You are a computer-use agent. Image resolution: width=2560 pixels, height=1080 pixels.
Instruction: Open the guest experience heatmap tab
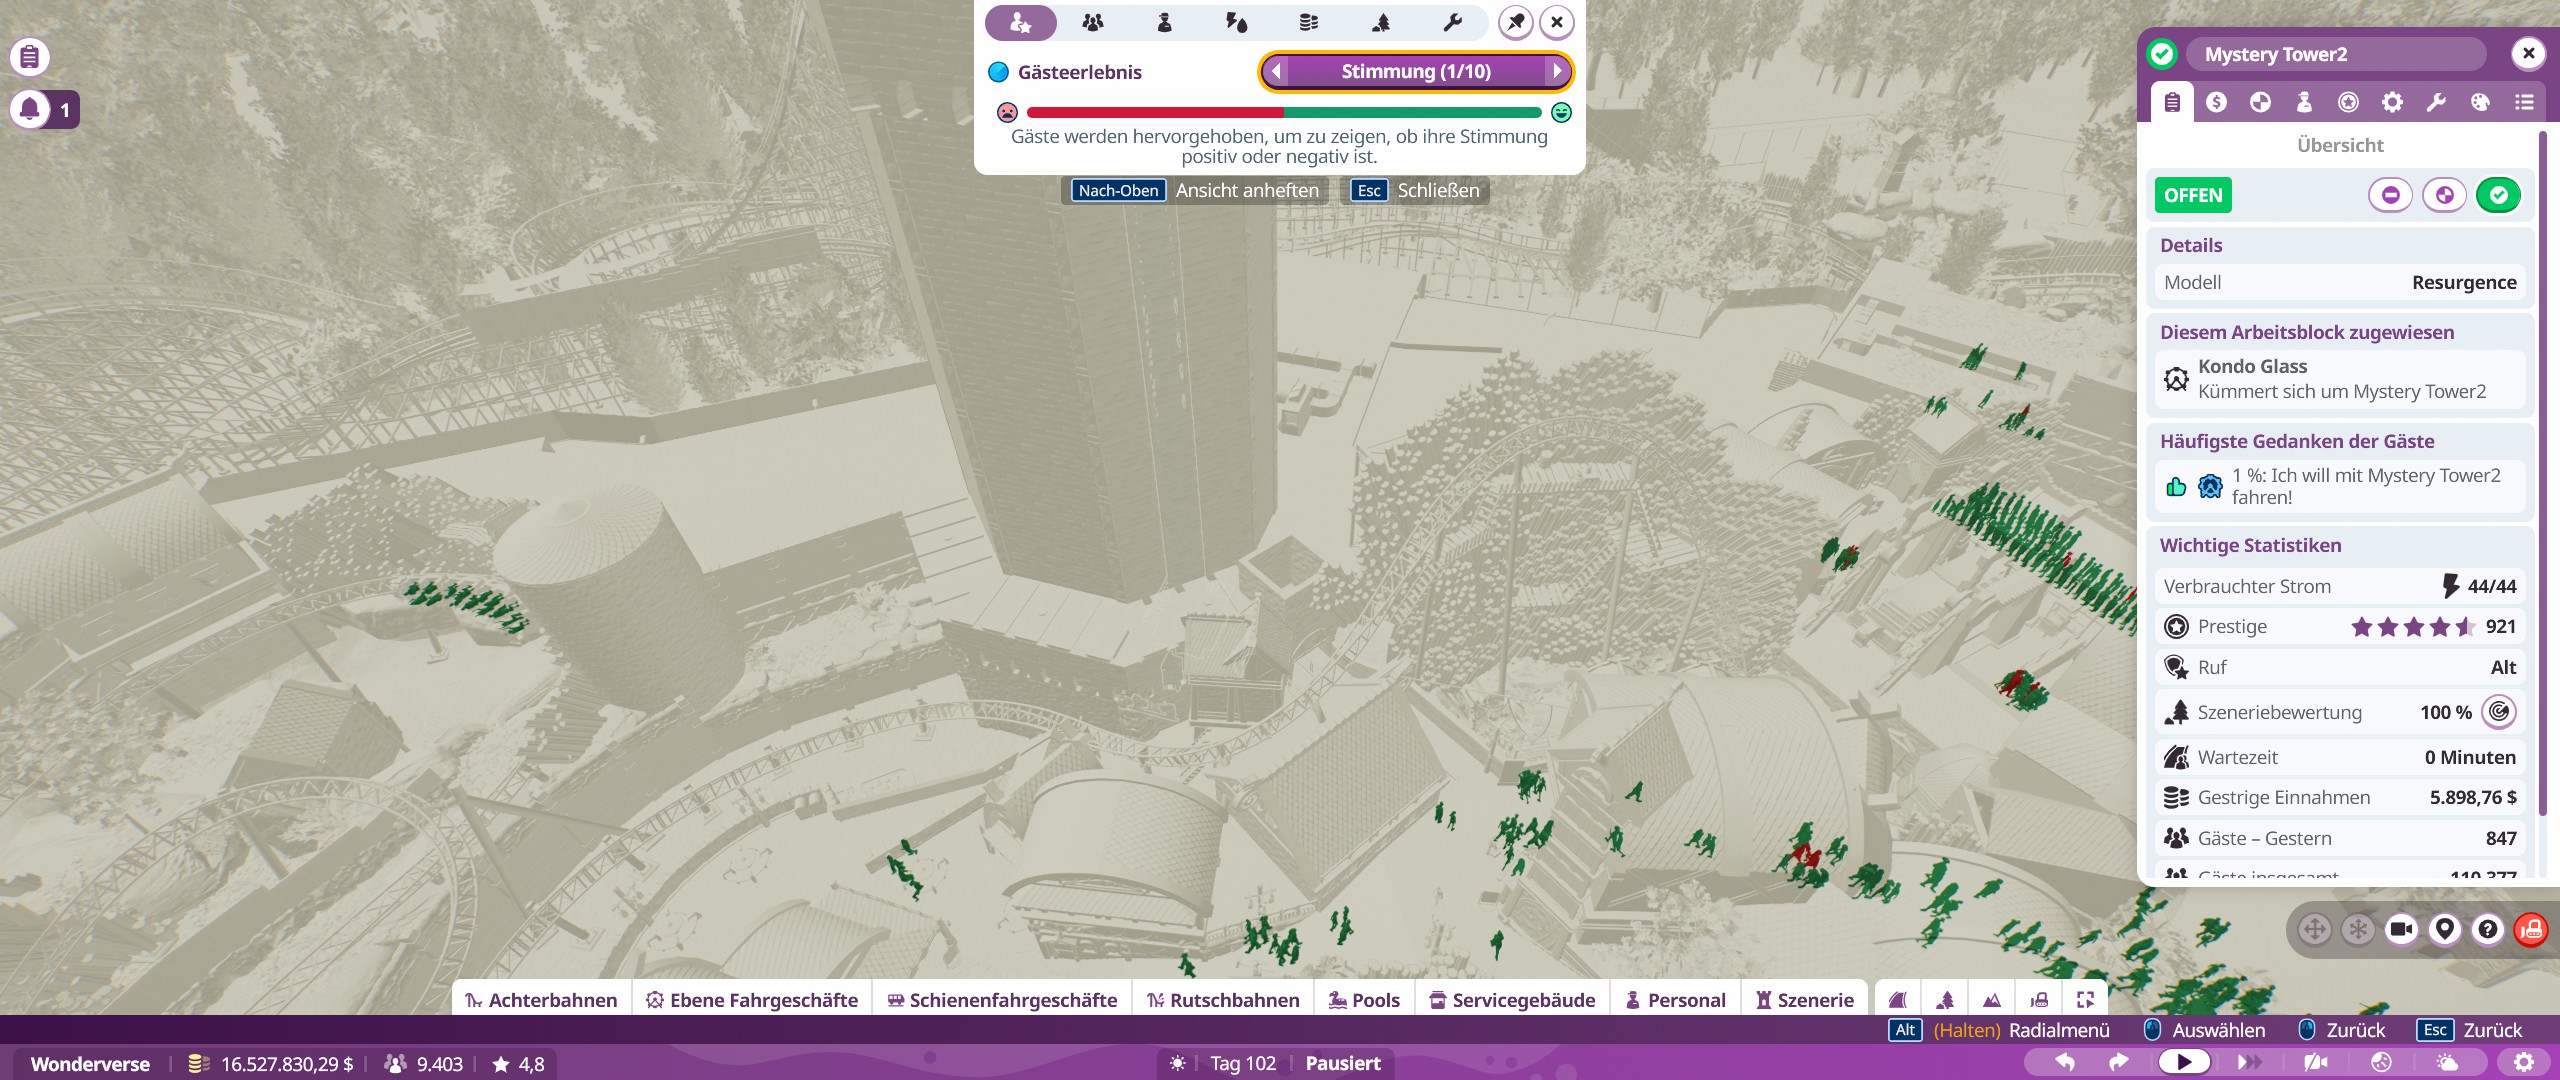click(1020, 22)
